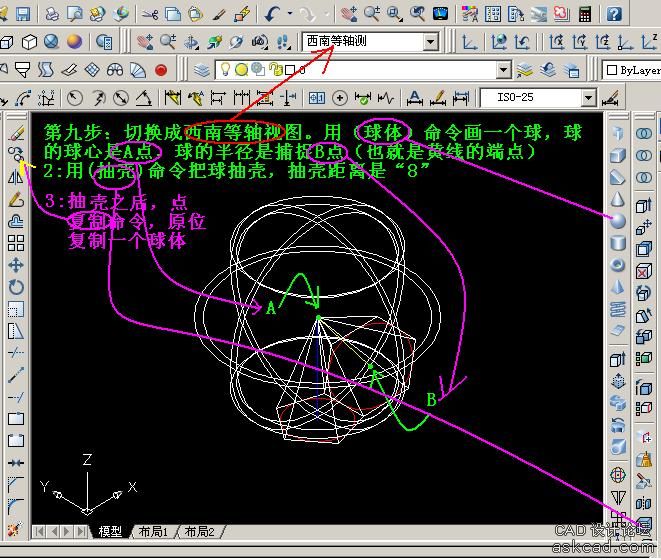Click the World UCS globe icon

pos(499,42)
